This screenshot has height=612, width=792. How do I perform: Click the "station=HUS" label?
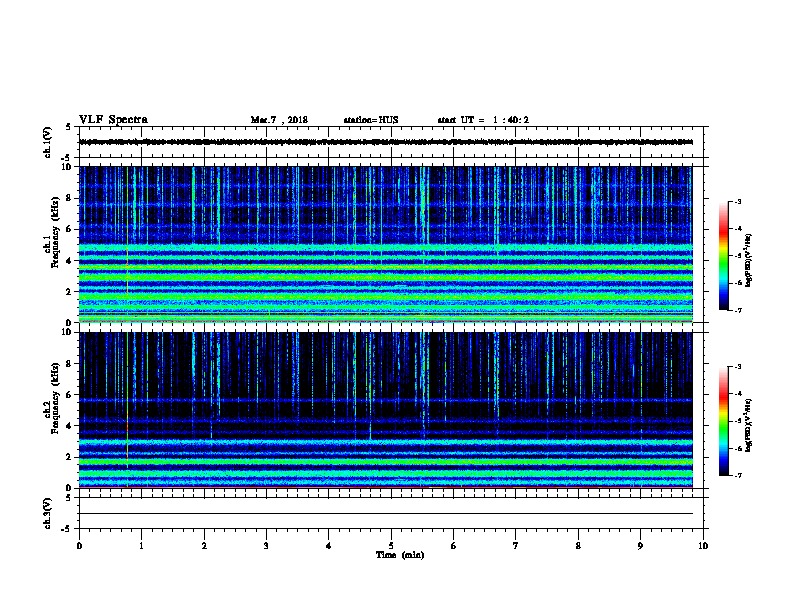point(371,120)
